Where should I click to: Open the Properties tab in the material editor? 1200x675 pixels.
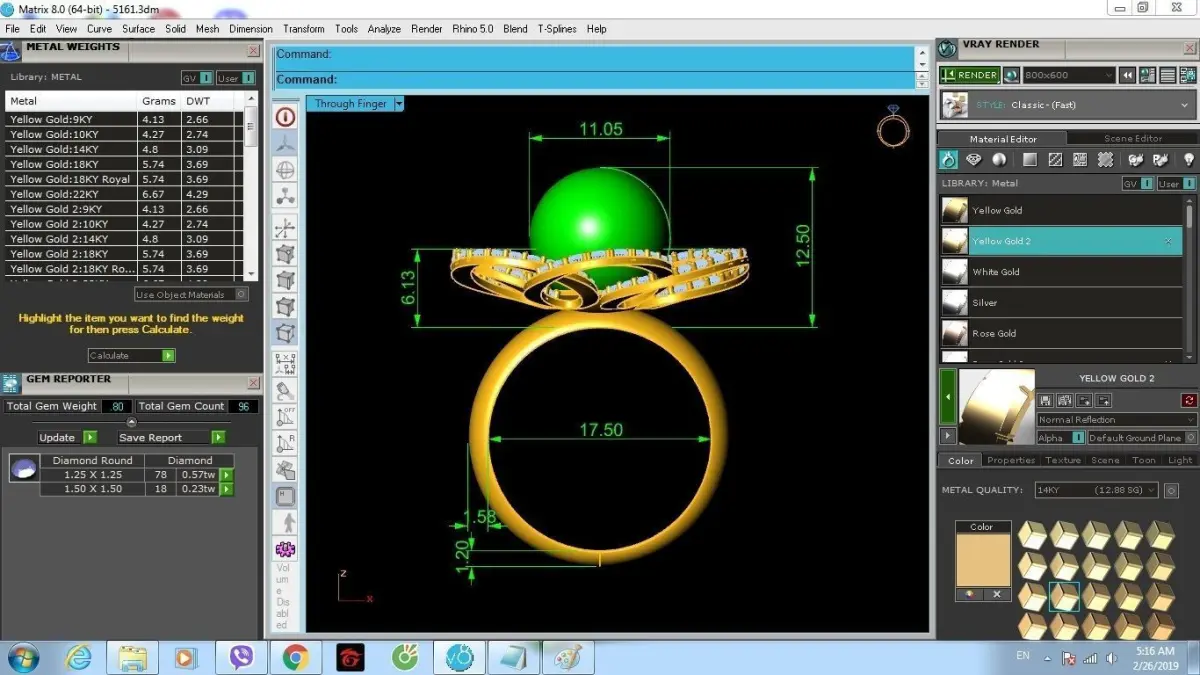pos(1011,460)
